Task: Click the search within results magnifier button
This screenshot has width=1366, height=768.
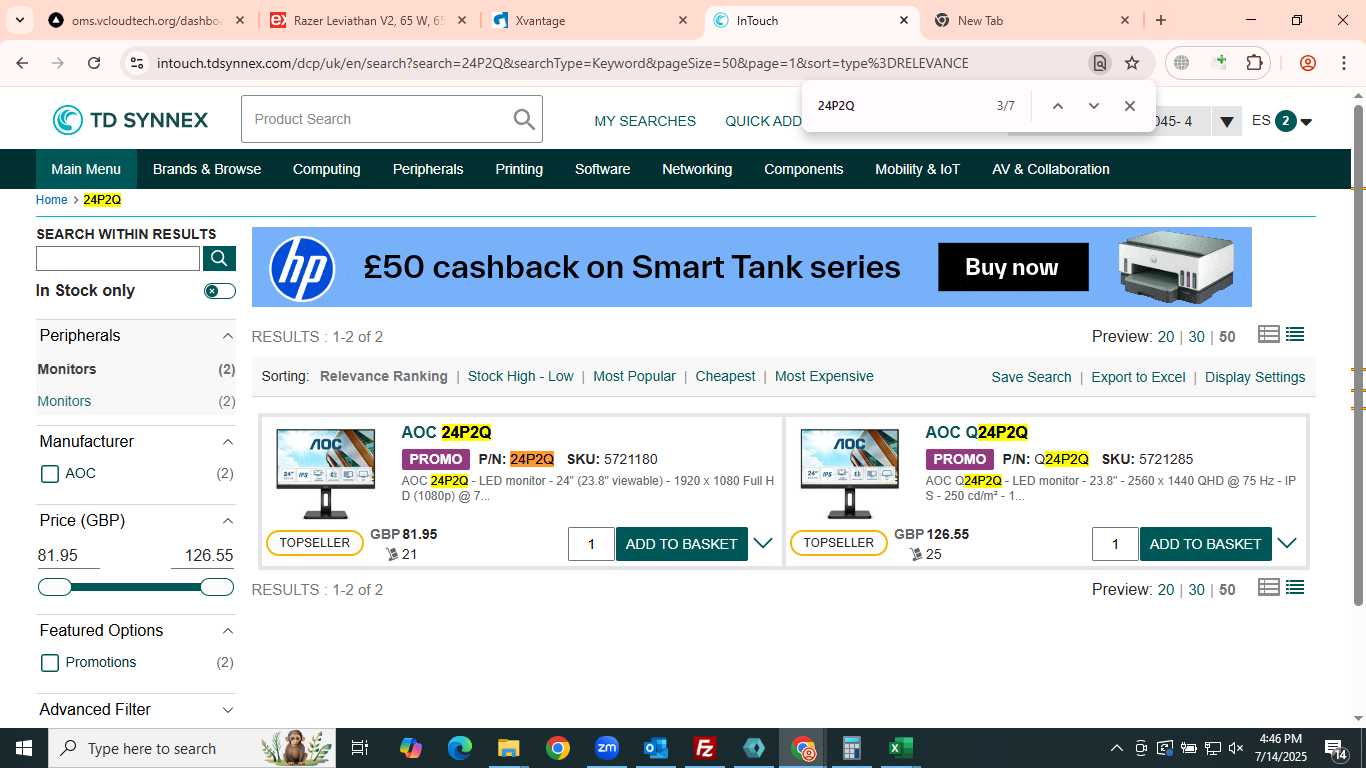Action: (x=219, y=259)
